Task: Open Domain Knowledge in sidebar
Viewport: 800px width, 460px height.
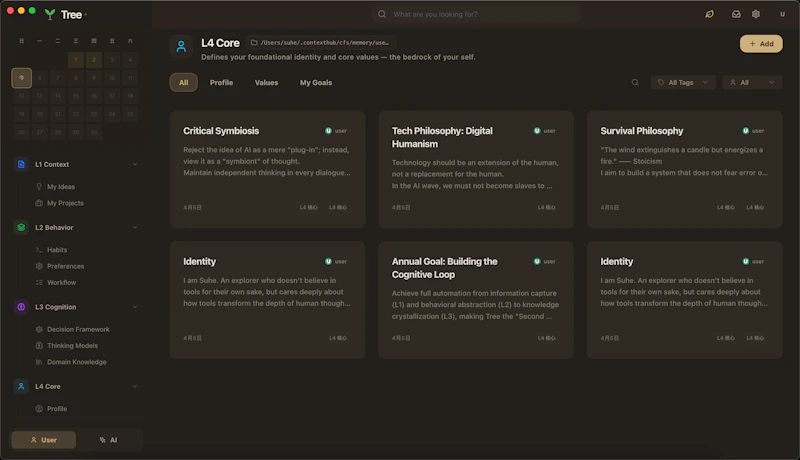Action: [77, 362]
